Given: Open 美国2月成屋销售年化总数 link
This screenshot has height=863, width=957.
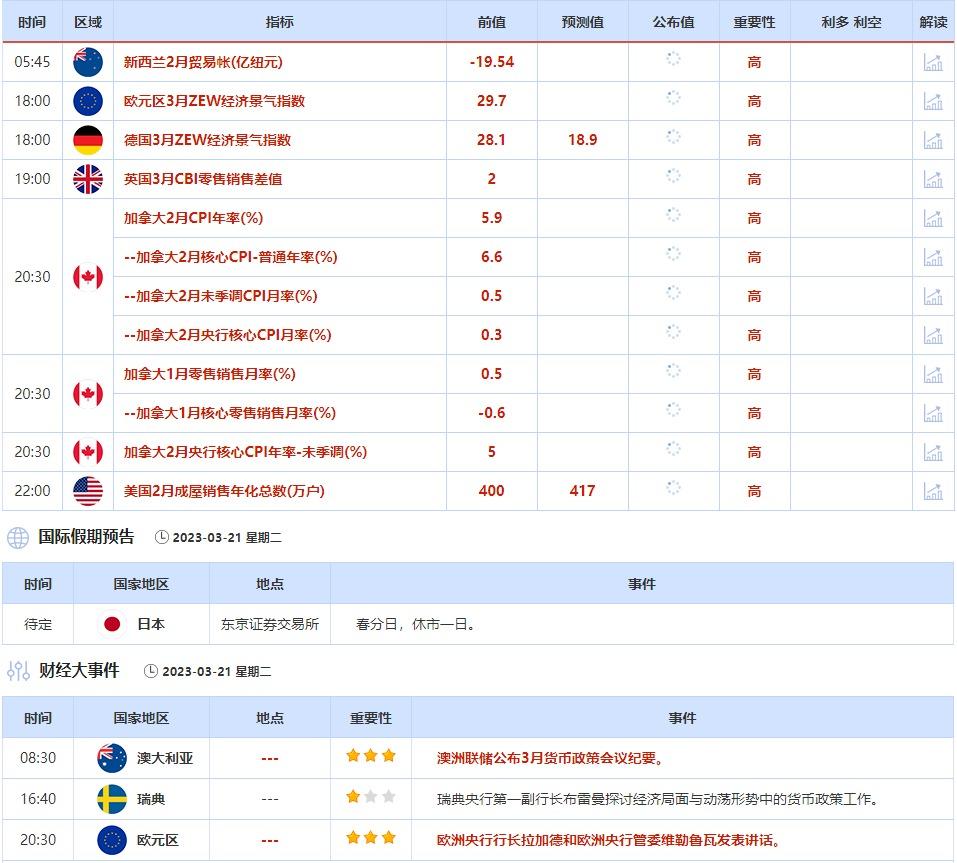Looking at the screenshot, I should (224, 491).
